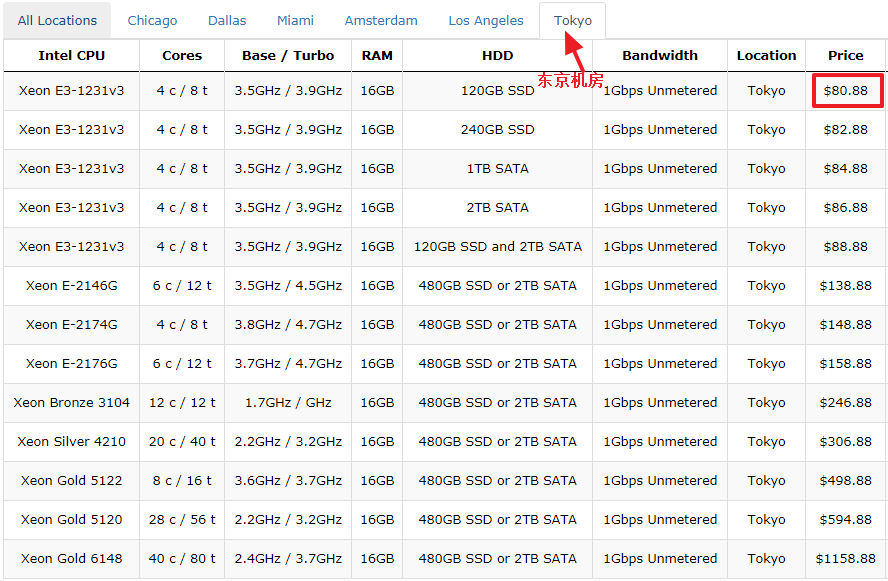
Task: Select the Dallas tab
Action: pos(227,20)
